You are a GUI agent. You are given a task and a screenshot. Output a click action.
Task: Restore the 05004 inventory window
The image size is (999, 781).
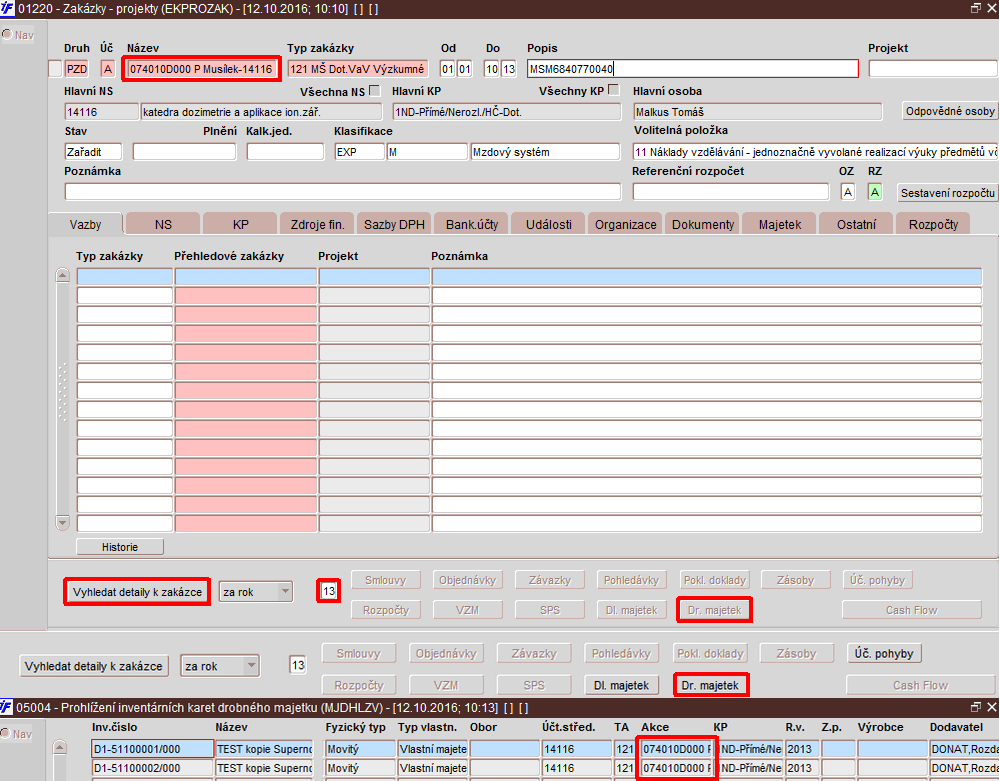click(975, 707)
